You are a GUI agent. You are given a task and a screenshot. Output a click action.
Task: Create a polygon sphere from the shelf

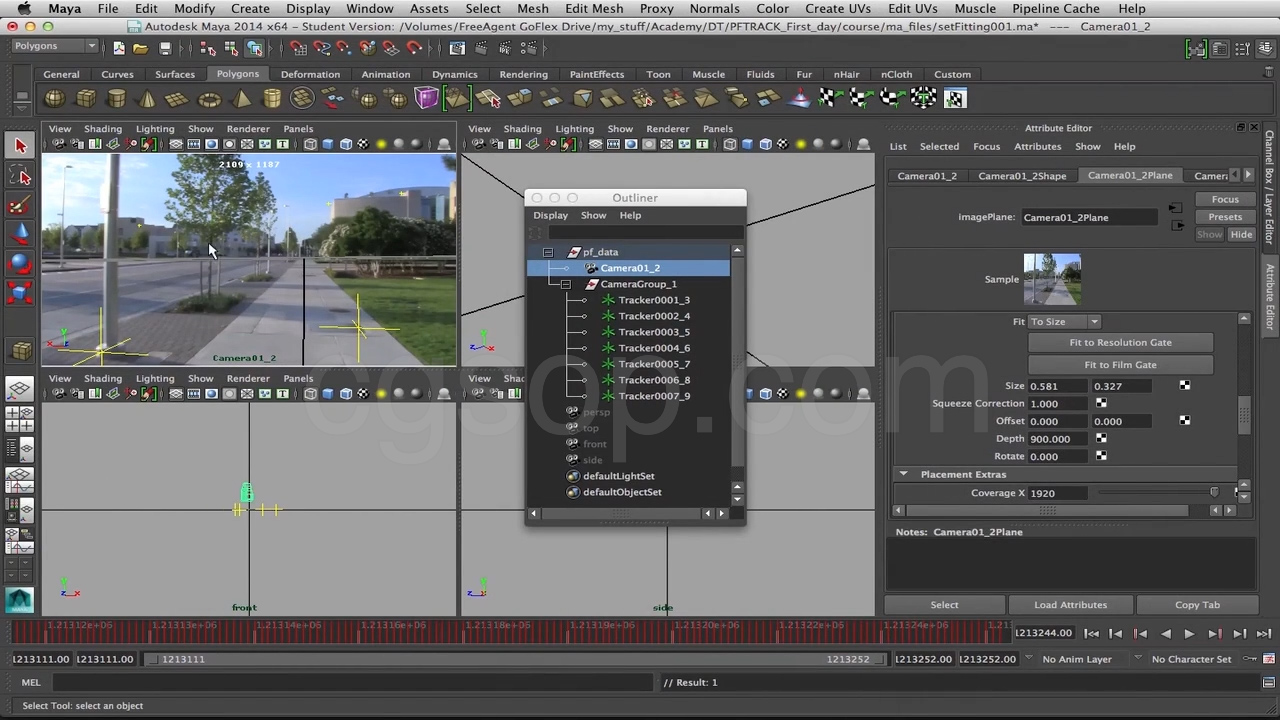click(54, 98)
